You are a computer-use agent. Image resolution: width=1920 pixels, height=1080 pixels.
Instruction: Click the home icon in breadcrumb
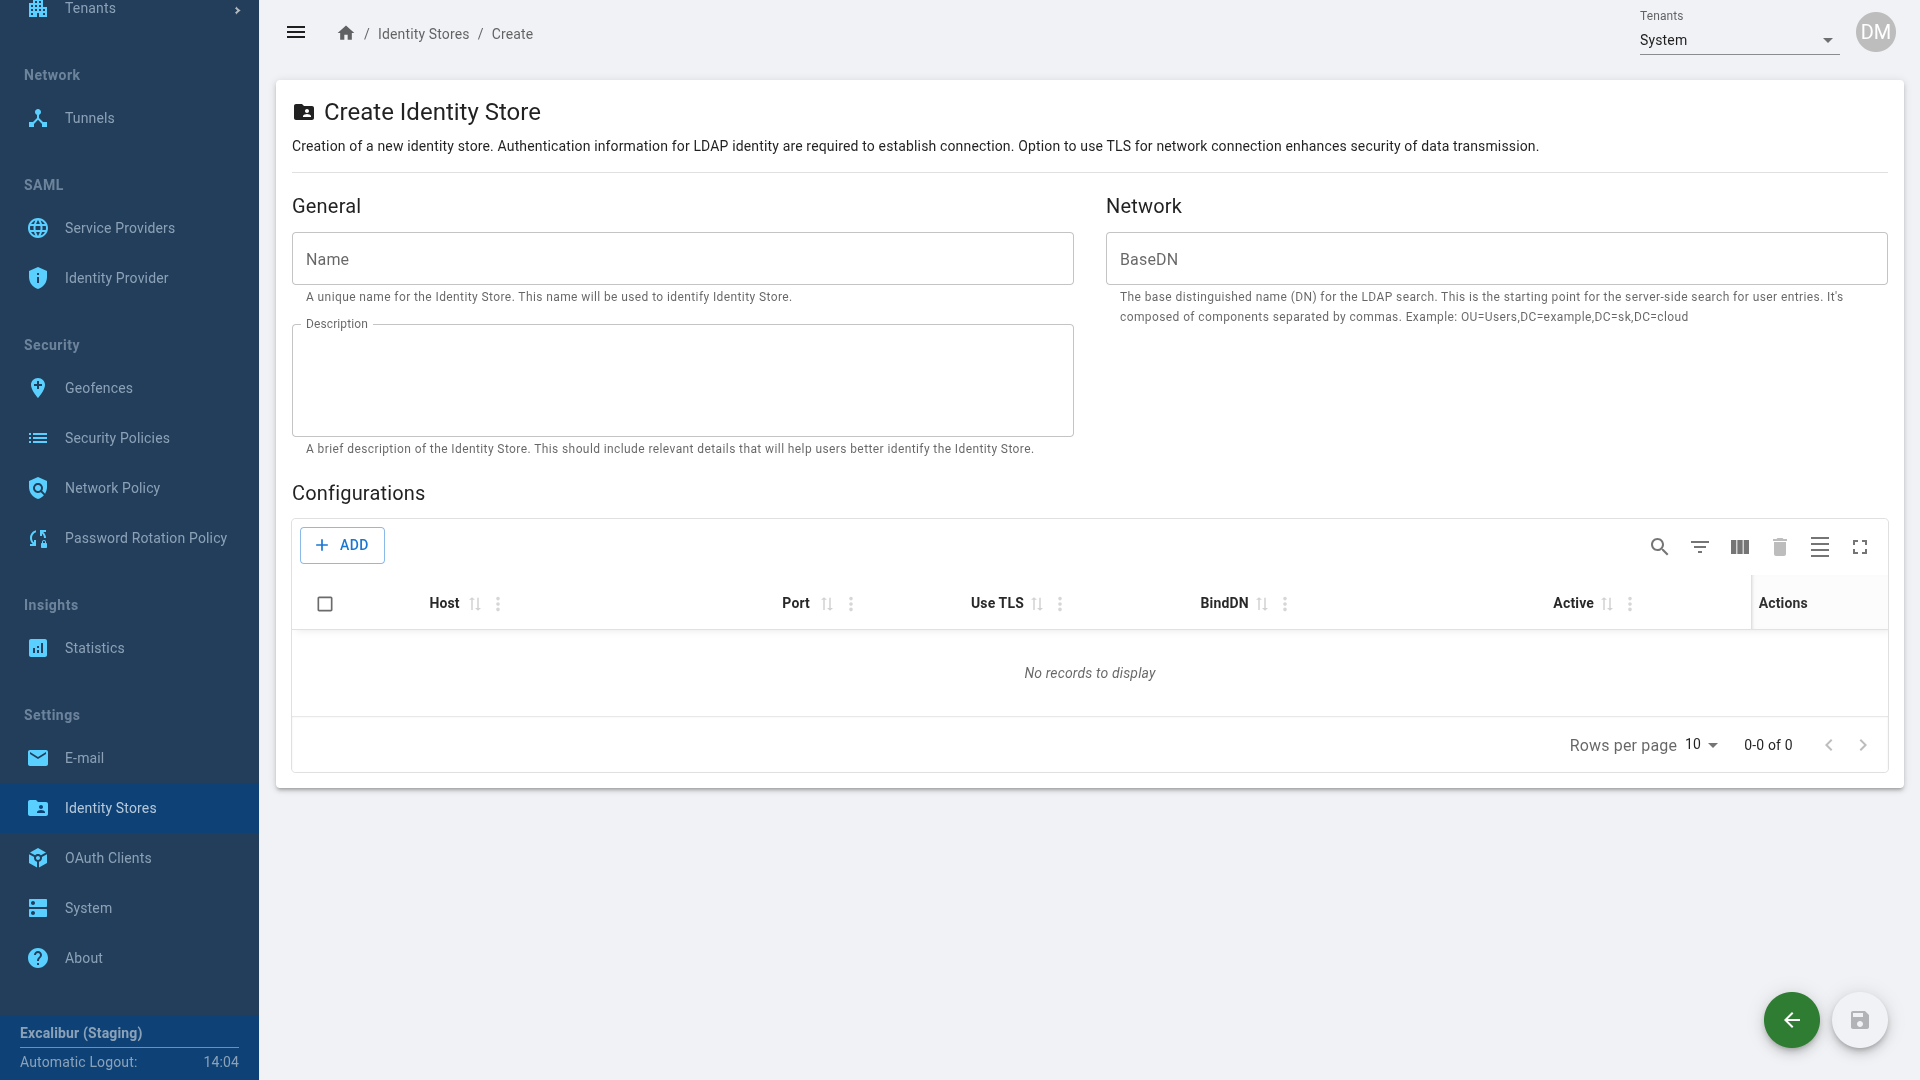346,33
